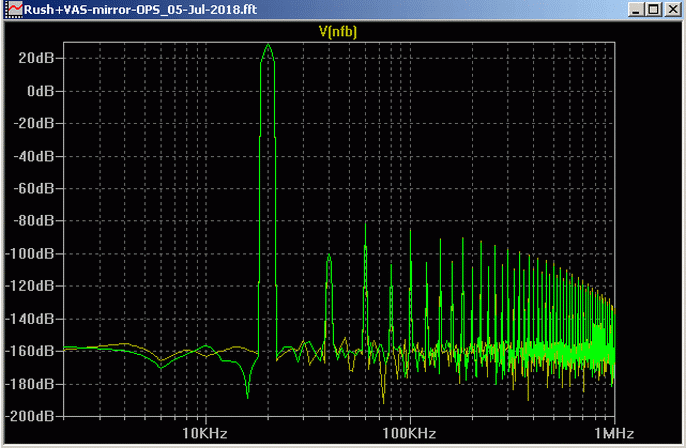The height and width of the screenshot is (448, 686).
Task: Click the -20dB vertical axis label
Action: (34, 123)
